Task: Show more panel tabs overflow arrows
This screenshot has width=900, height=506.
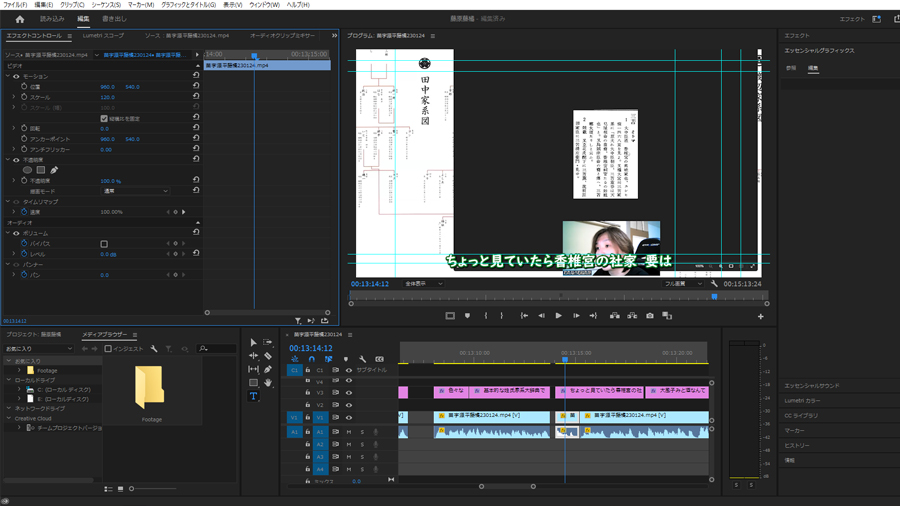Action: point(334,36)
